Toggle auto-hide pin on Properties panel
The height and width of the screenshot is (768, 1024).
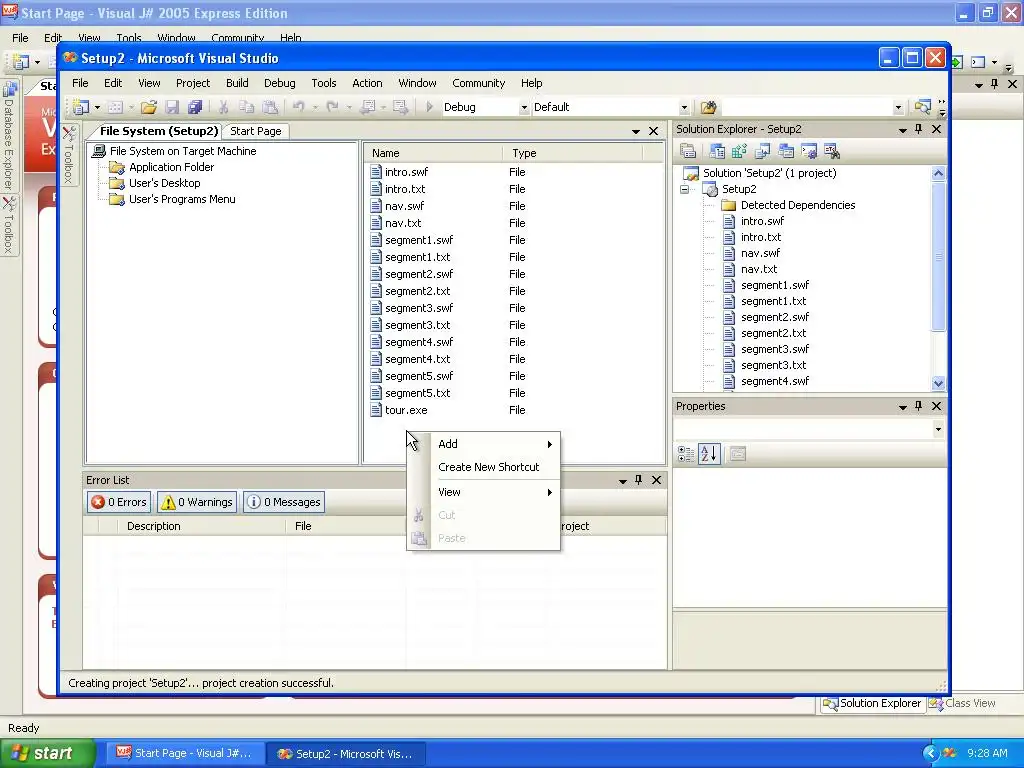[x=919, y=406]
